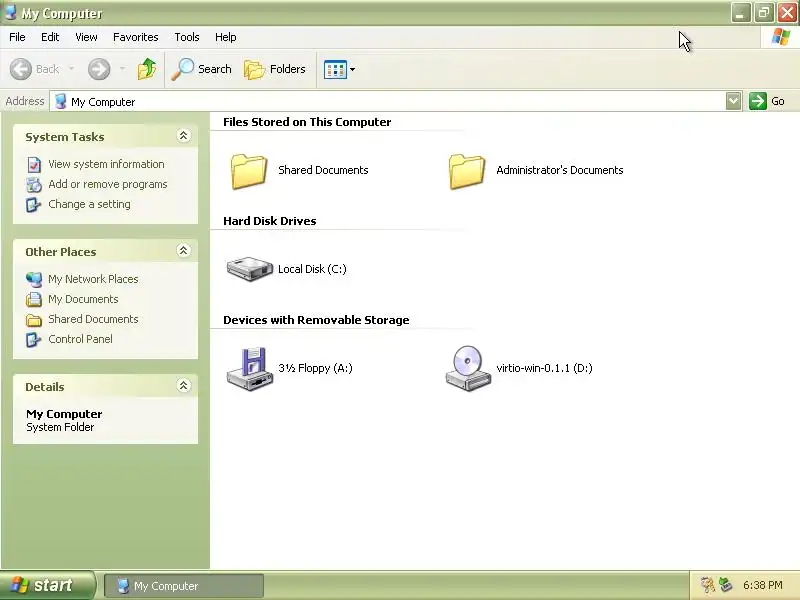
Task: Click the virtio-win-0.1.1 (D:) label
Action: (x=544, y=368)
